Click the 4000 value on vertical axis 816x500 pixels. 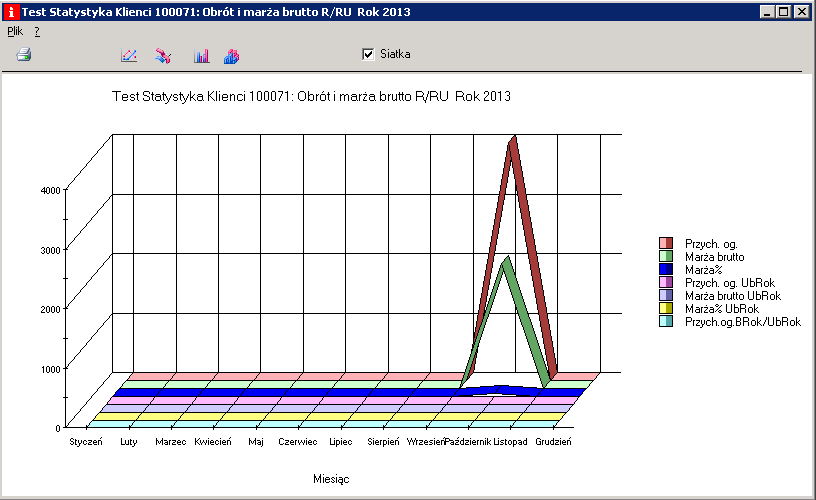click(x=50, y=190)
